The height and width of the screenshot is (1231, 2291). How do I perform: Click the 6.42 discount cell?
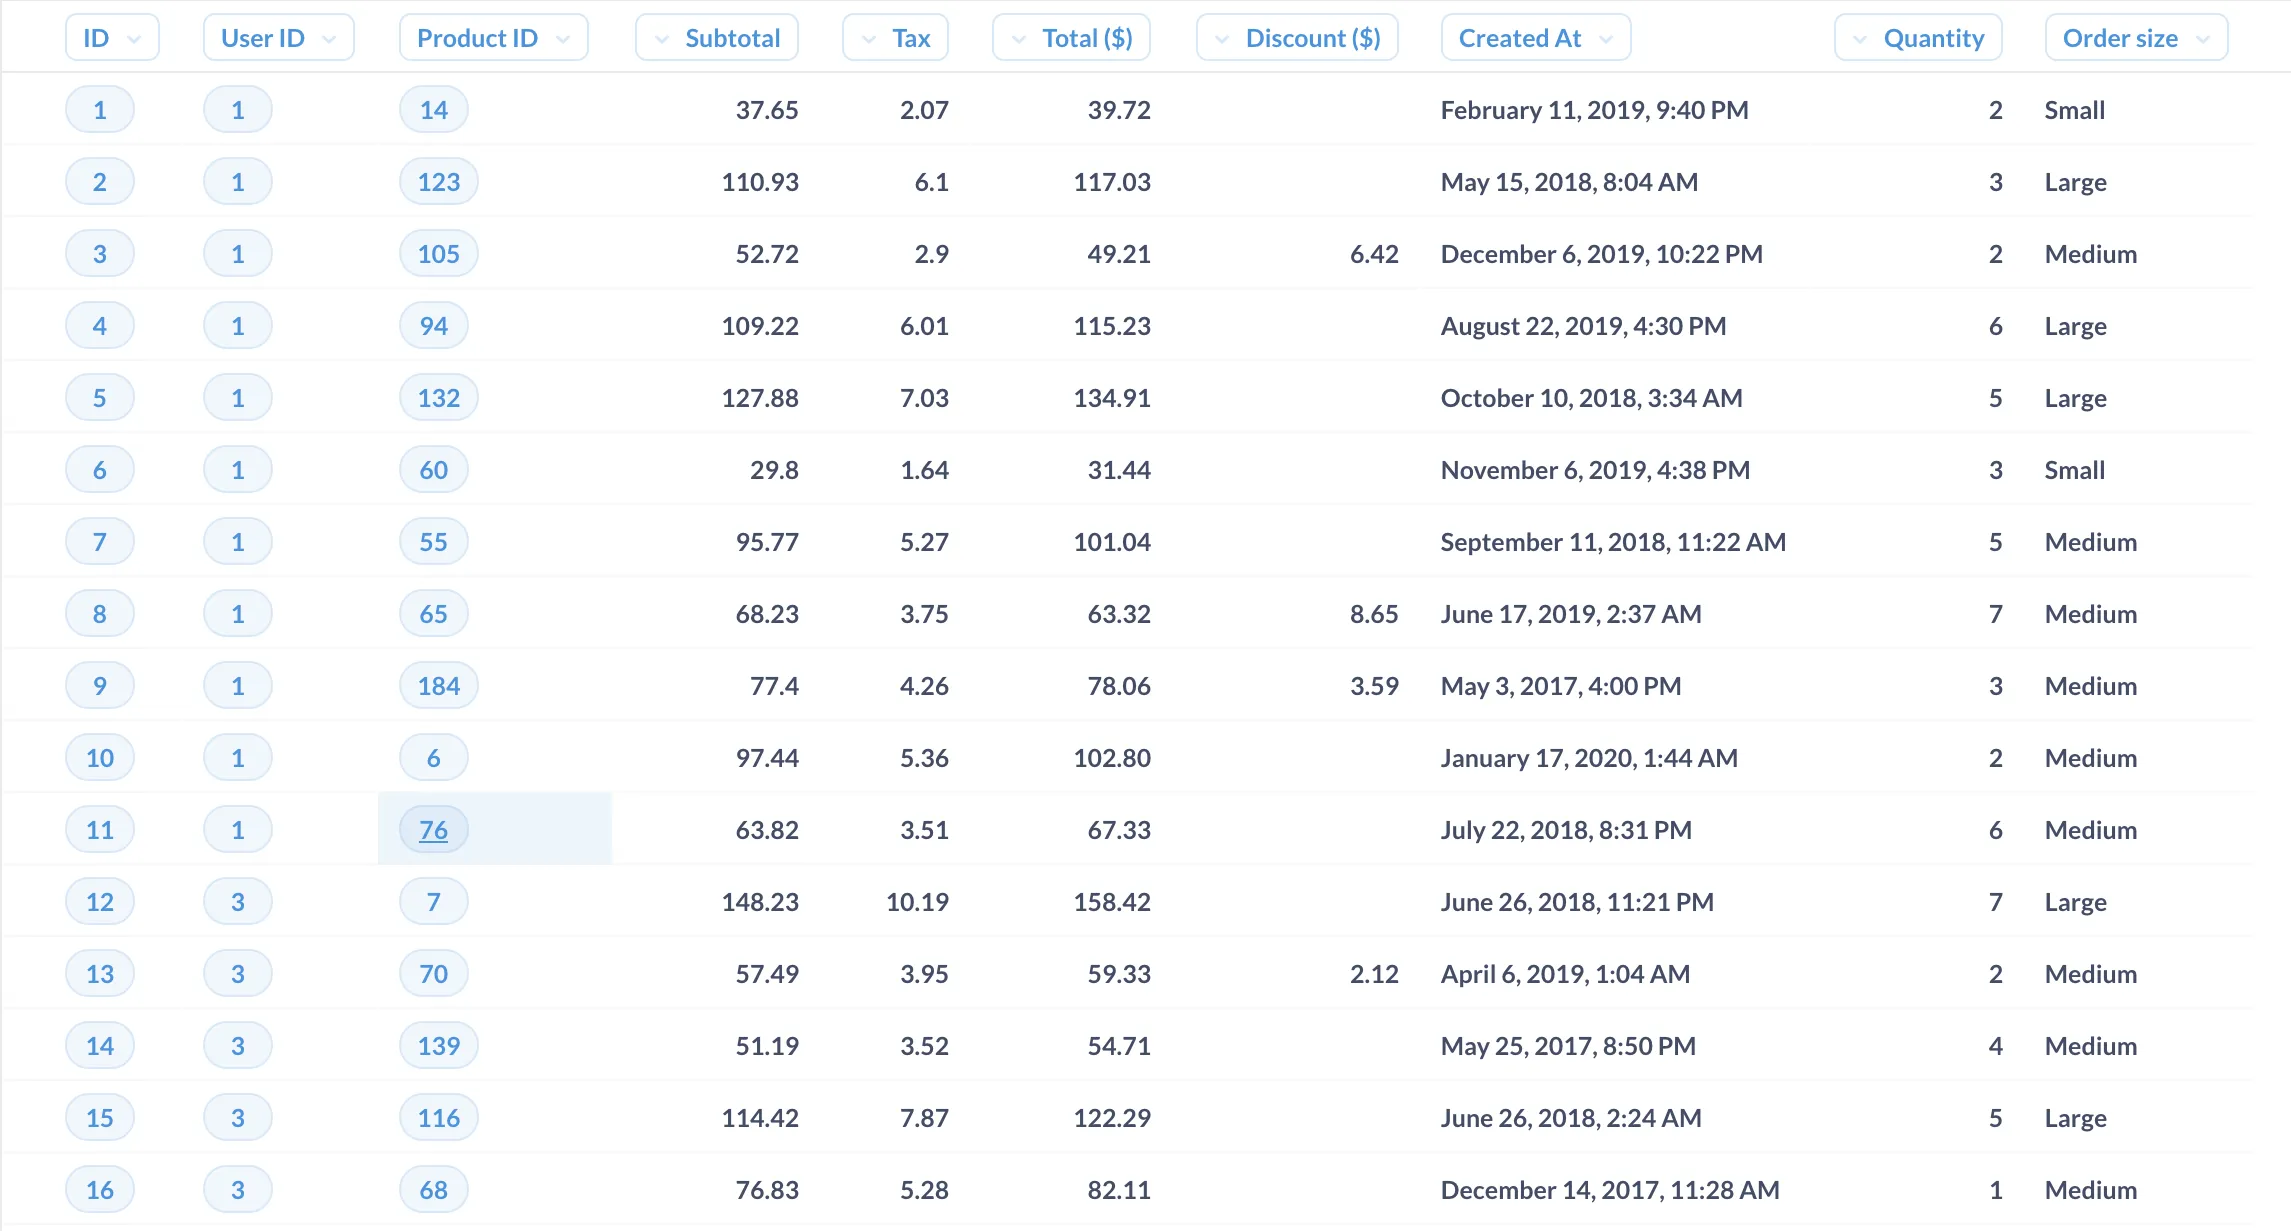[1373, 254]
